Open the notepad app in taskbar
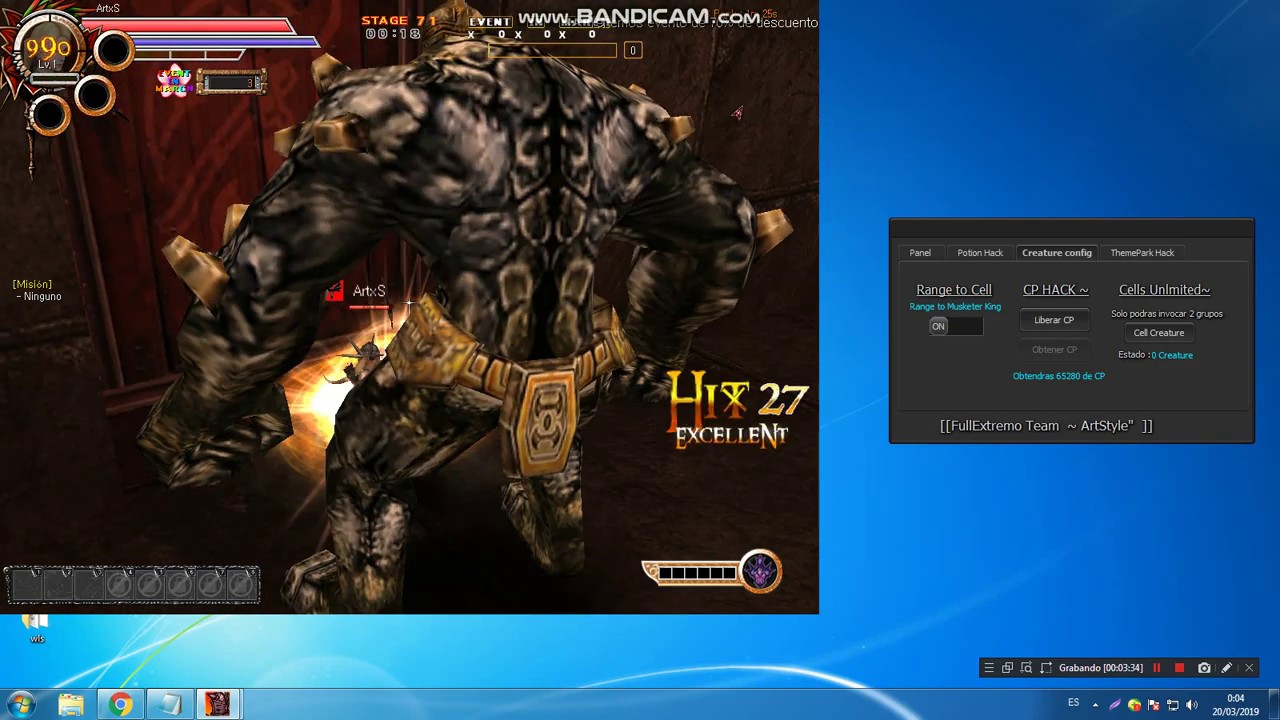Image resolution: width=1280 pixels, height=720 pixels. [169, 704]
